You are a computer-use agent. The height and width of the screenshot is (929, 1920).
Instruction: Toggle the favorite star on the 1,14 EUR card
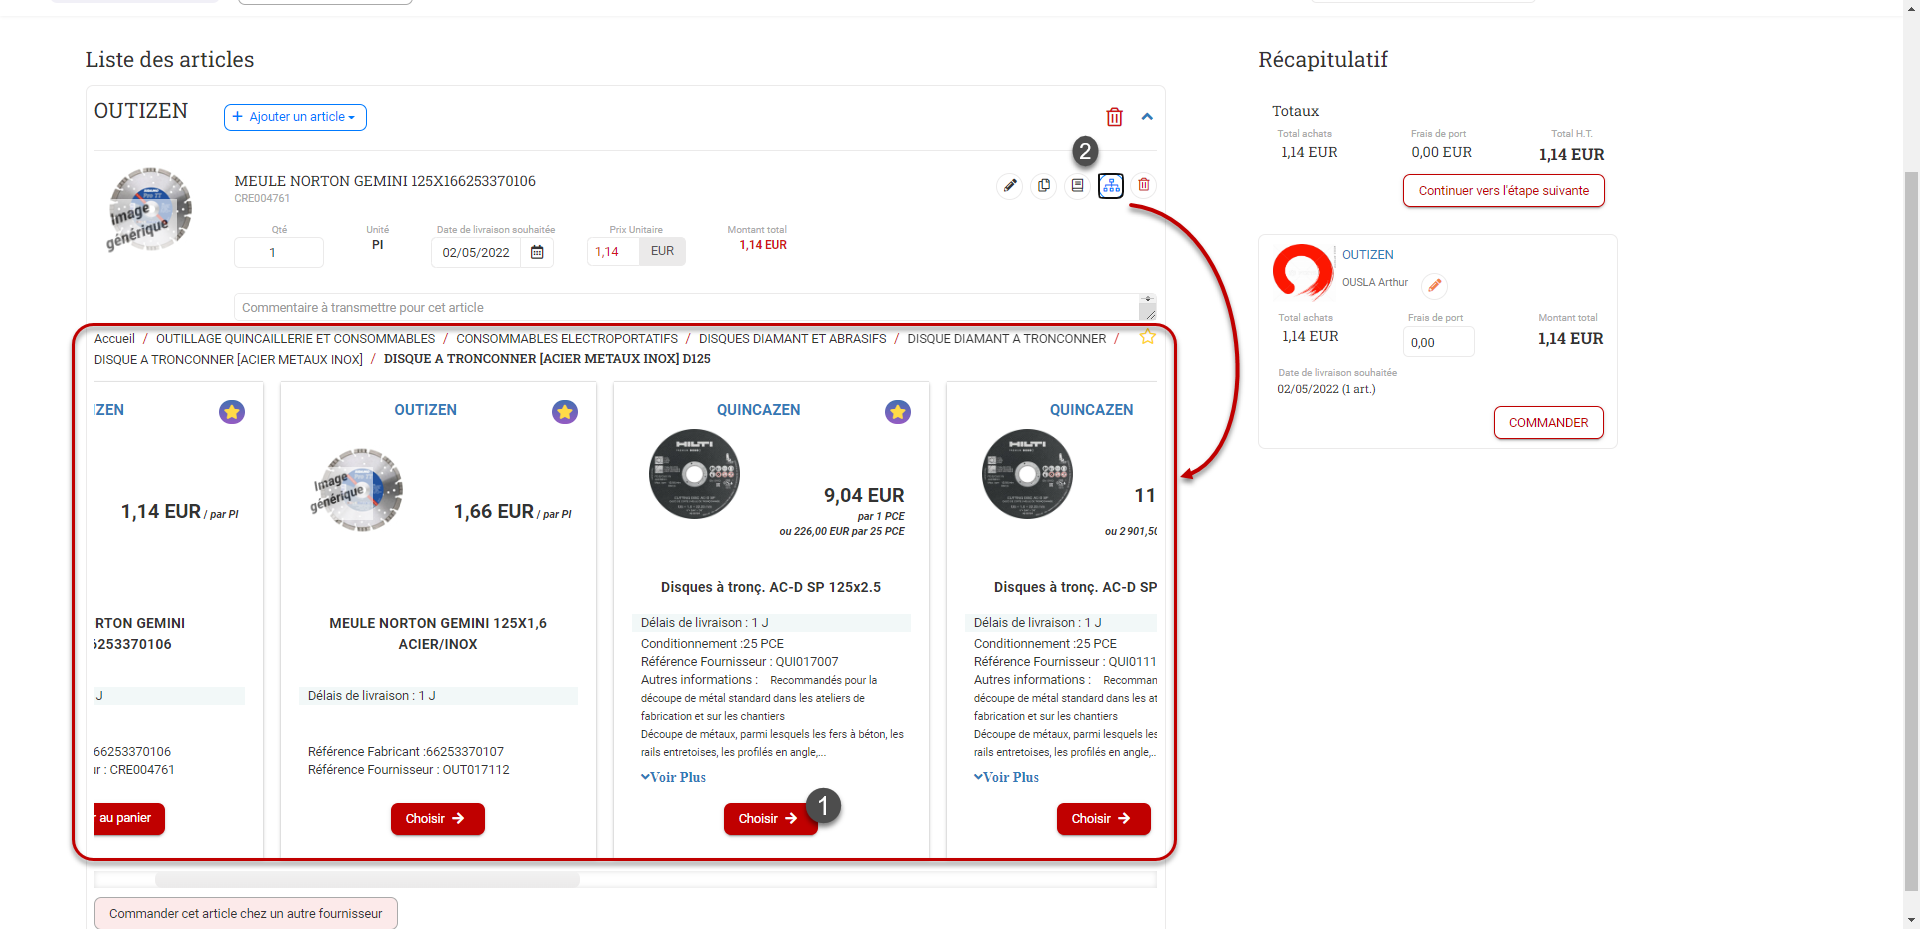point(232,411)
